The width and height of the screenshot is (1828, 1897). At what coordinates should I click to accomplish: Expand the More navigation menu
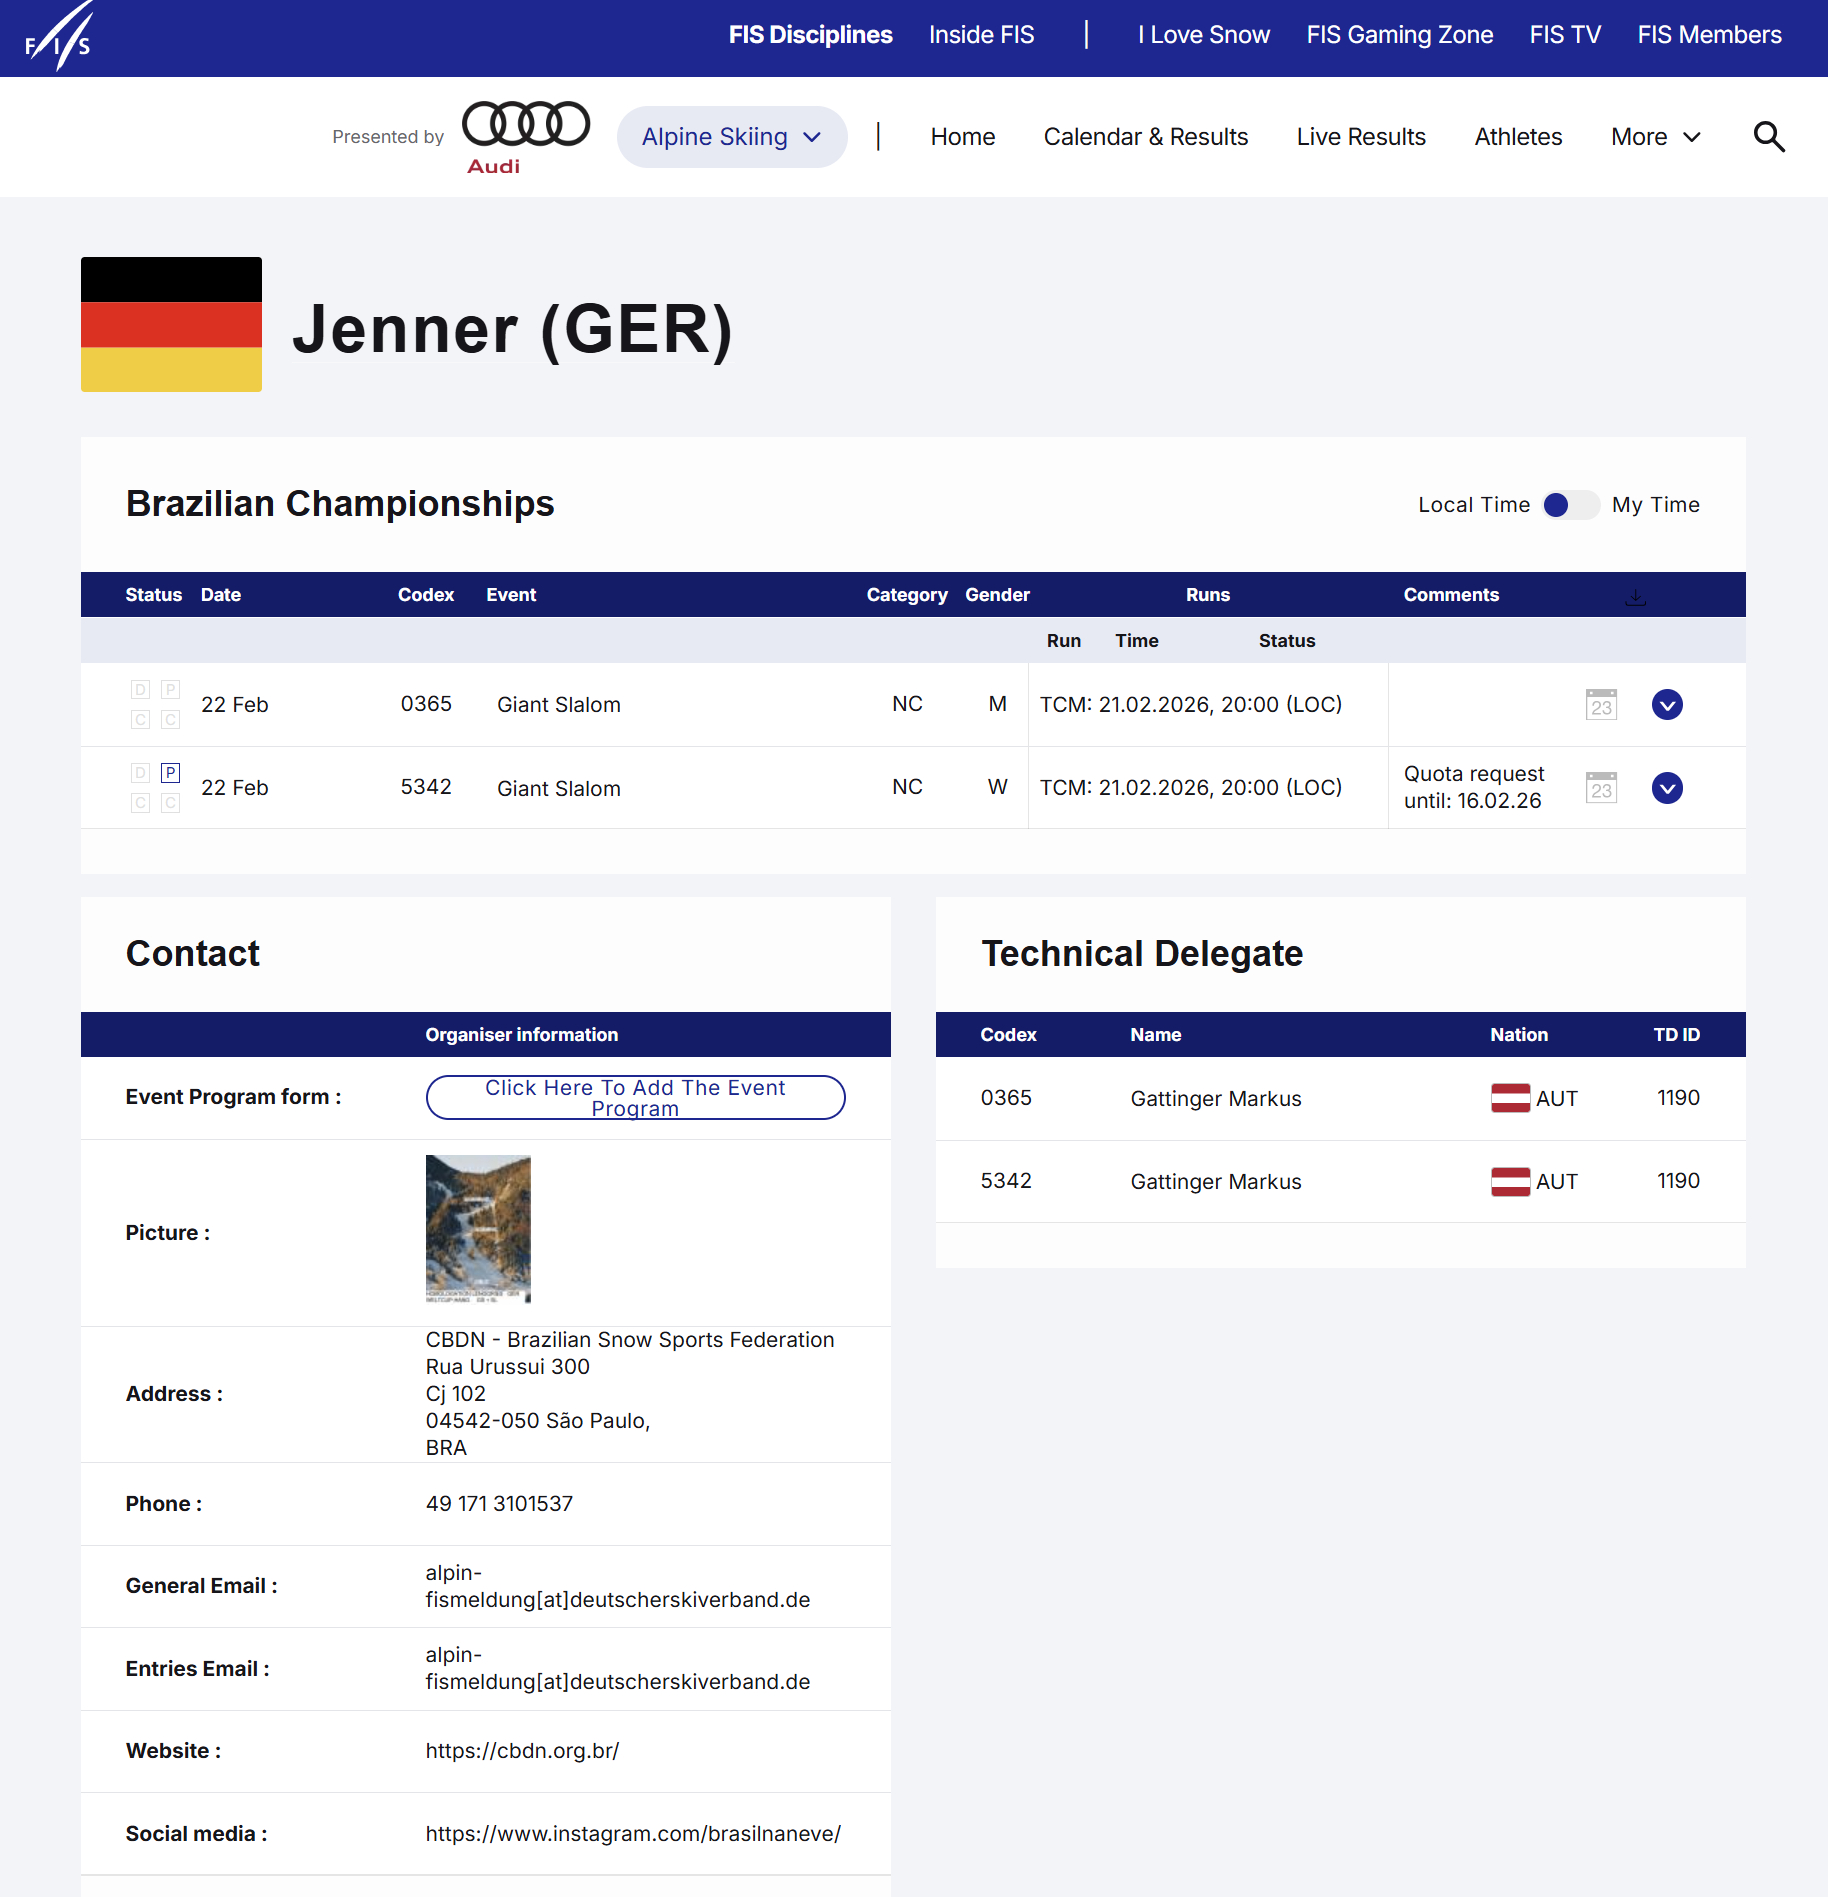point(1655,137)
